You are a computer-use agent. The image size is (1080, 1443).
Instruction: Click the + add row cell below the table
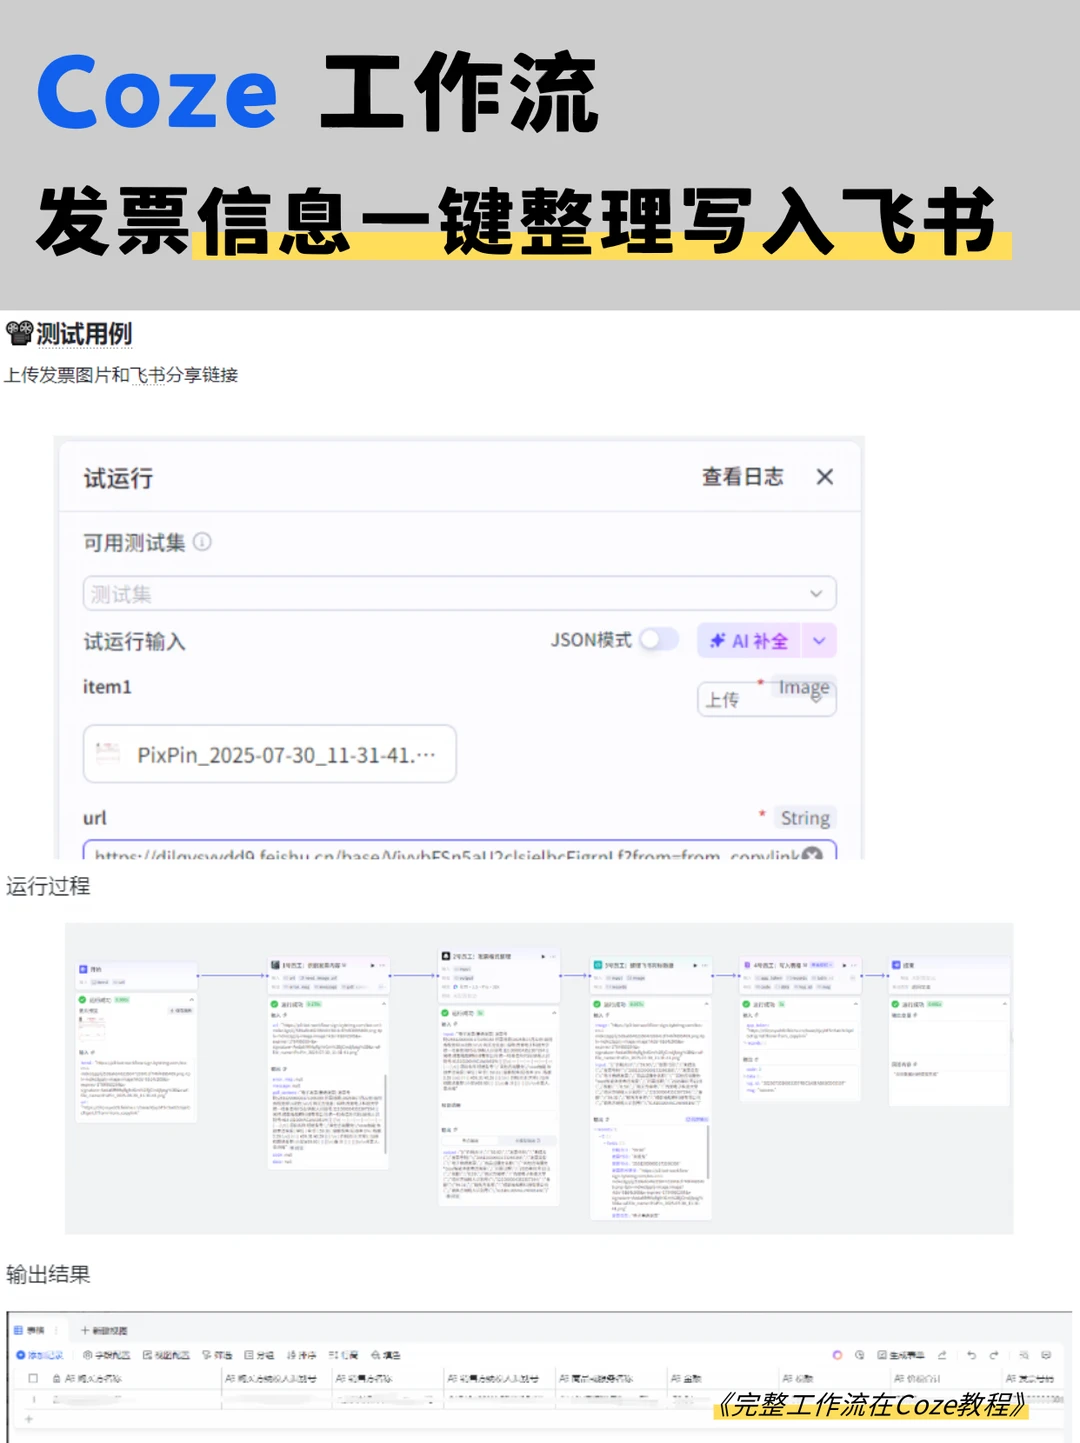pyautogui.click(x=29, y=1419)
